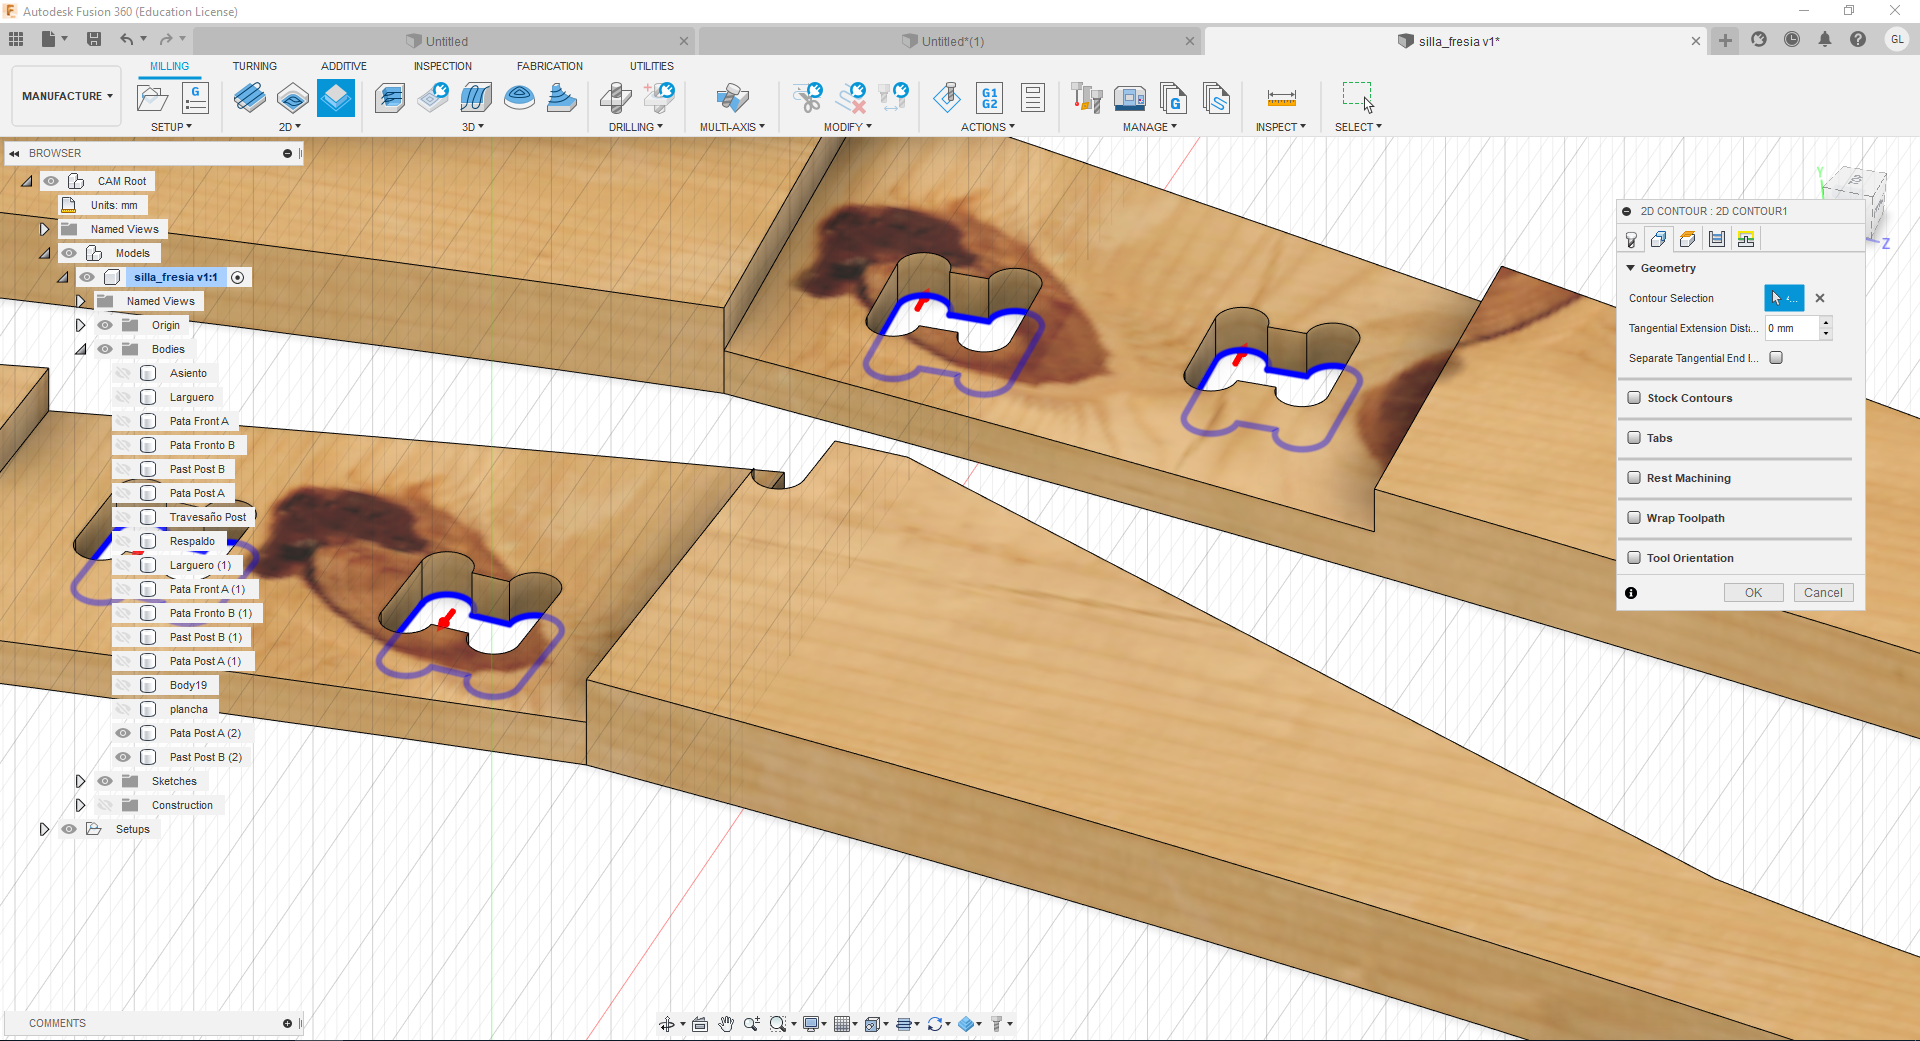Image resolution: width=1920 pixels, height=1041 pixels.
Task: Click Cancel in 2D Contour dialog
Action: (x=1823, y=593)
